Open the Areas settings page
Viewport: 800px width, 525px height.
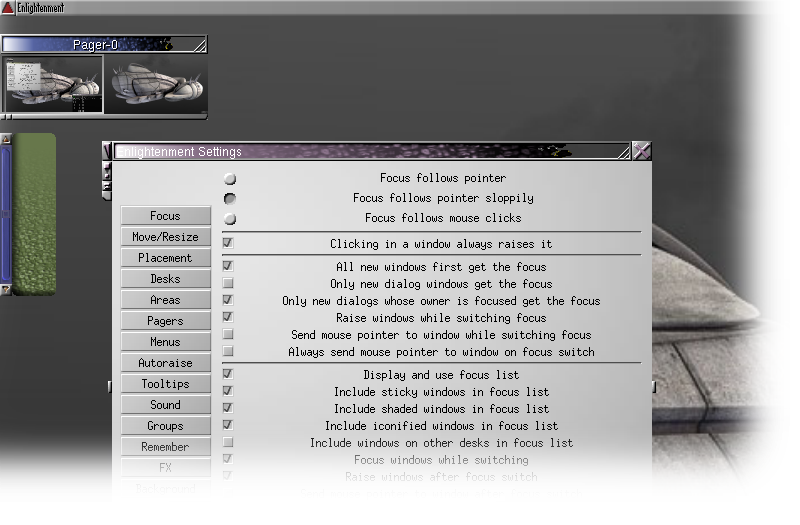point(165,300)
